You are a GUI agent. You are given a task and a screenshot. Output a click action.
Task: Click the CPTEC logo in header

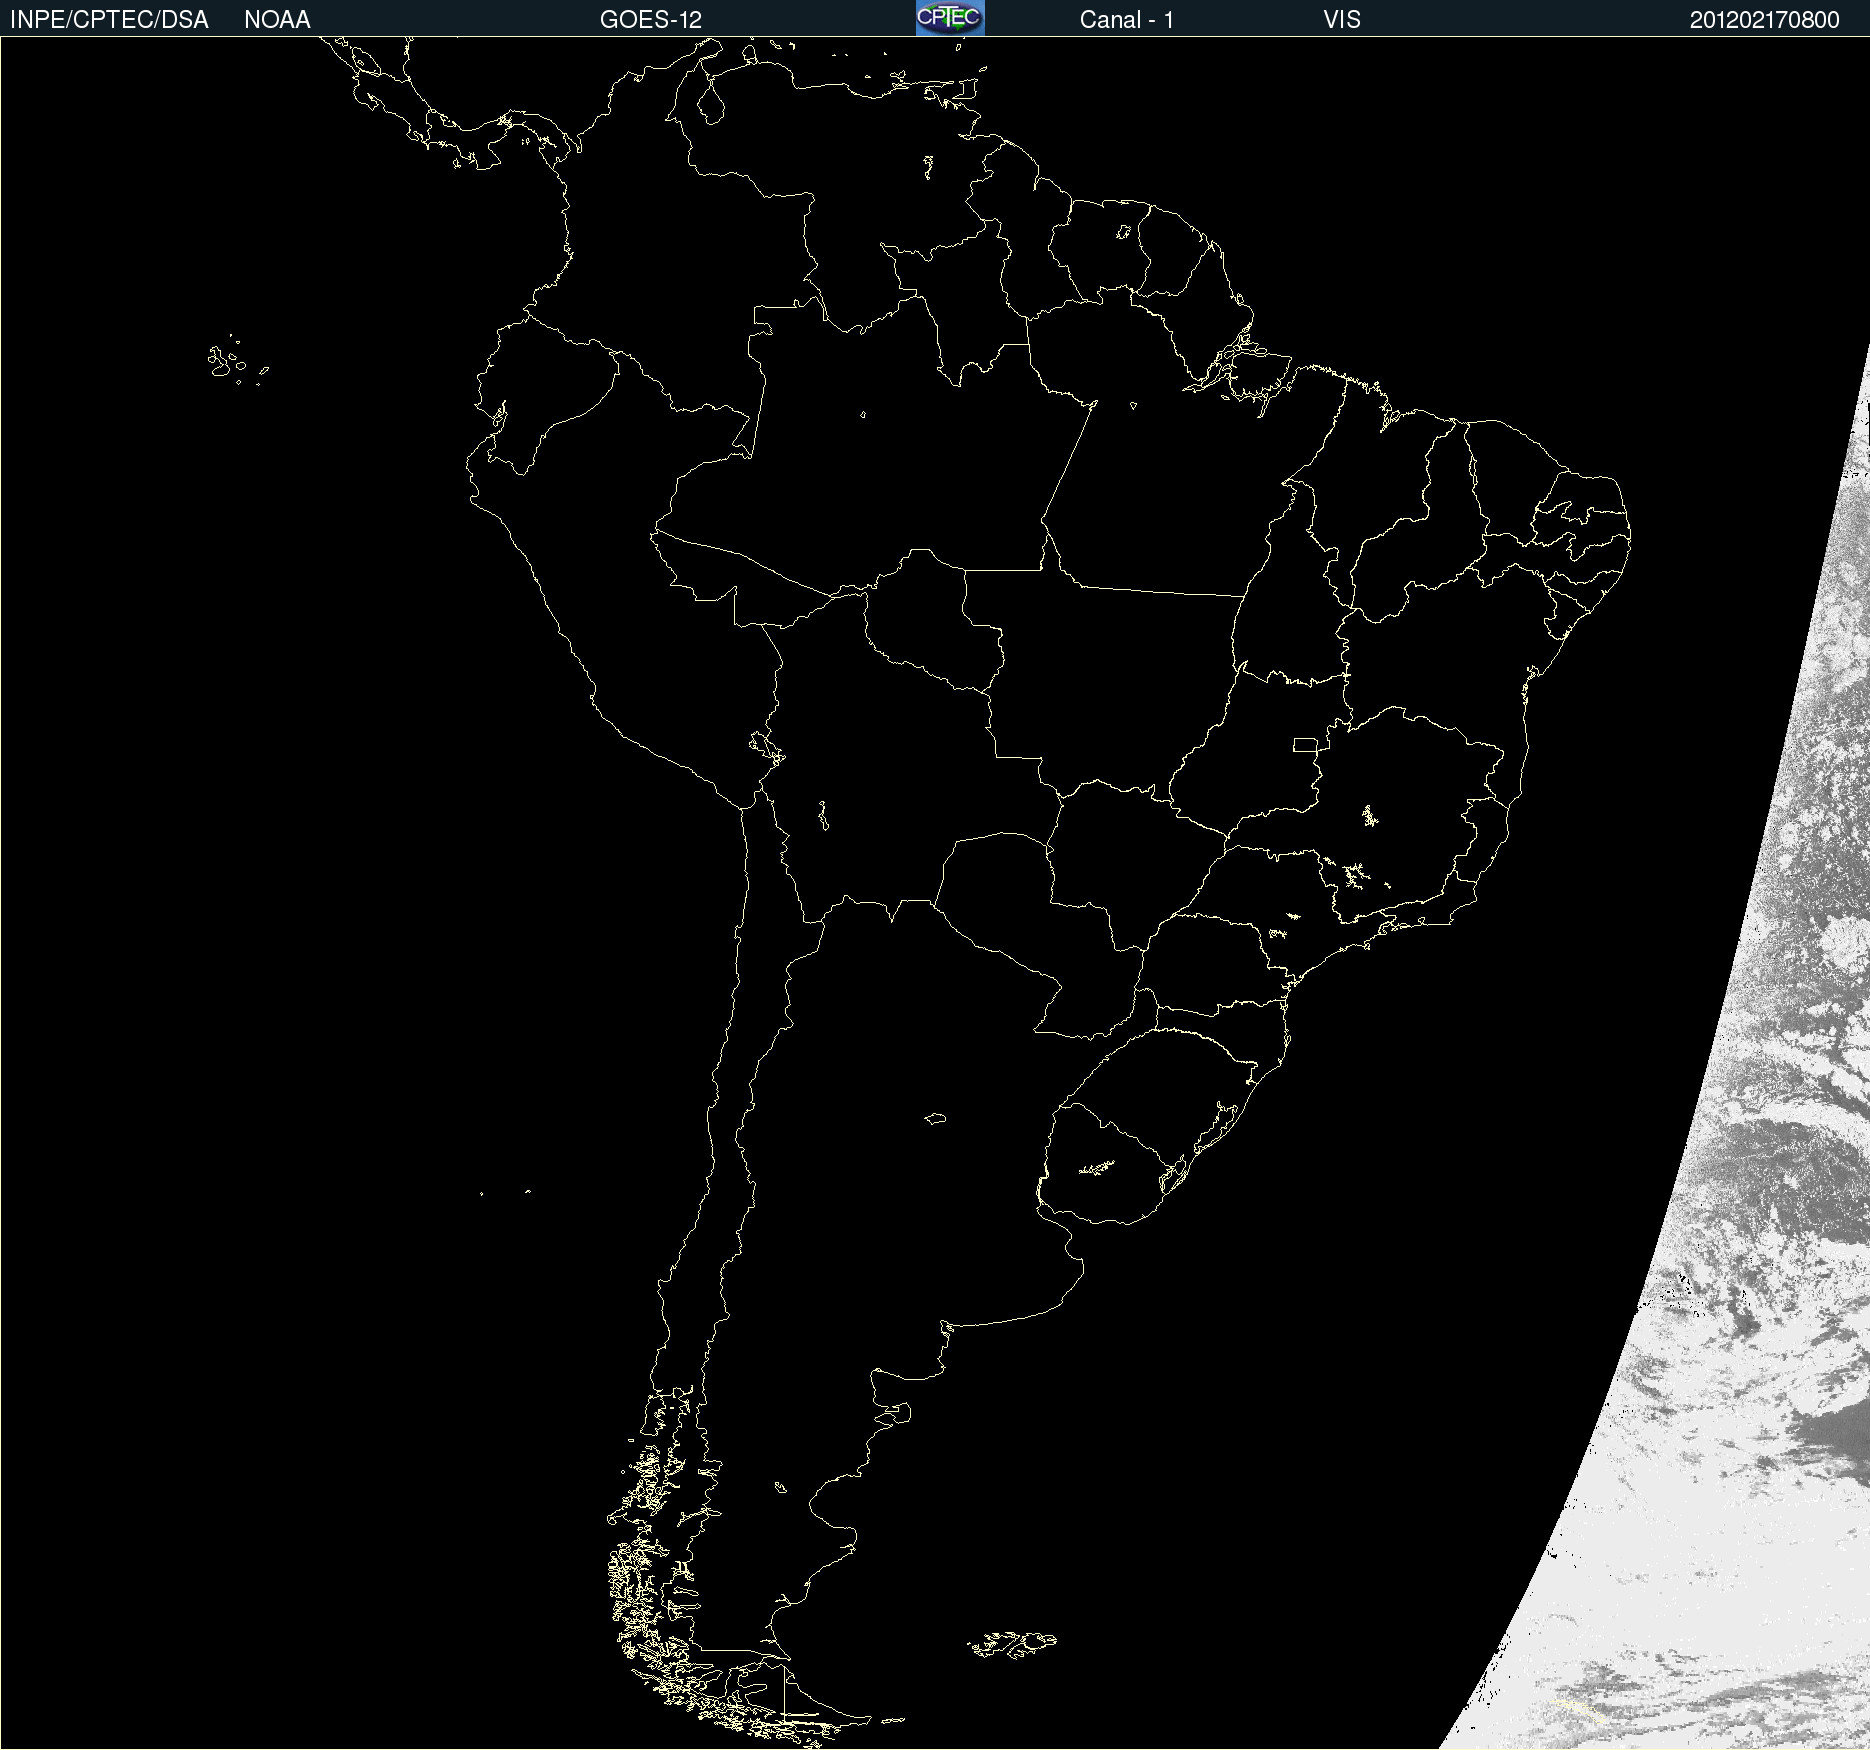tap(950, 18)
